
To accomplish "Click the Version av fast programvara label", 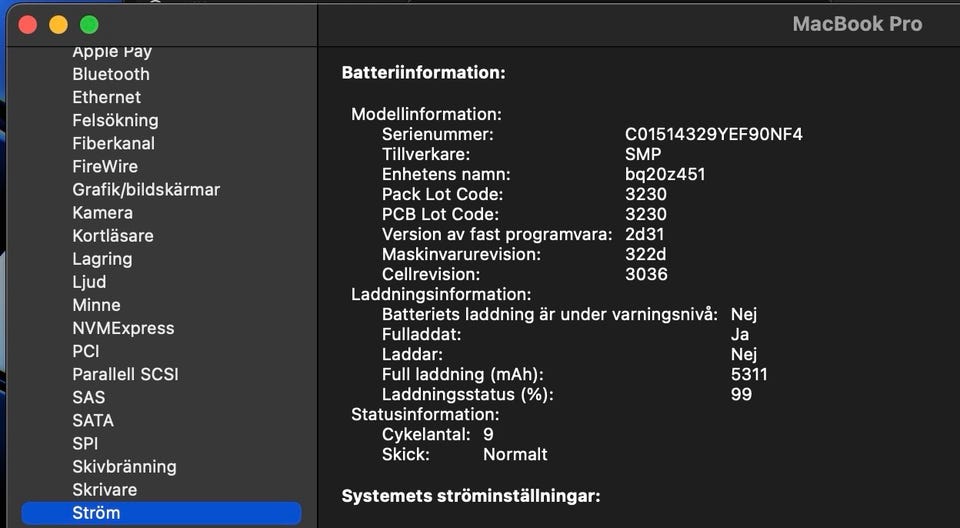I will 497,235.
